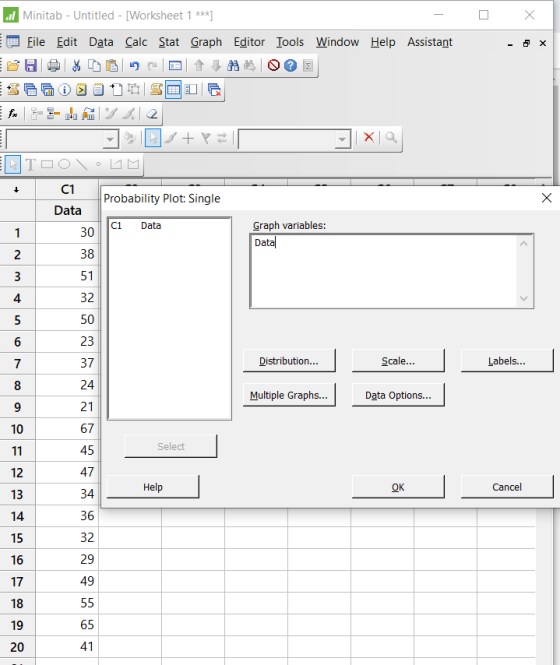
Task: Click the Data Options... button
Action: point(398,395)
